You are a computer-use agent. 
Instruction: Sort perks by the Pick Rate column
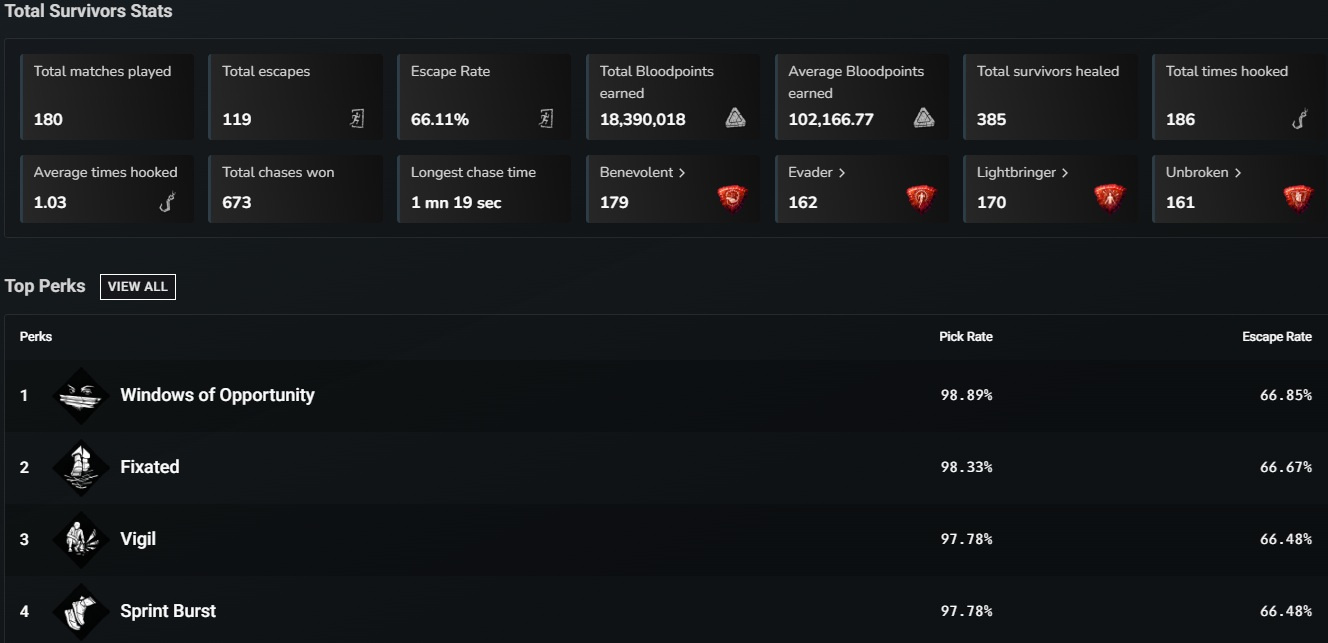coord(966,336)
